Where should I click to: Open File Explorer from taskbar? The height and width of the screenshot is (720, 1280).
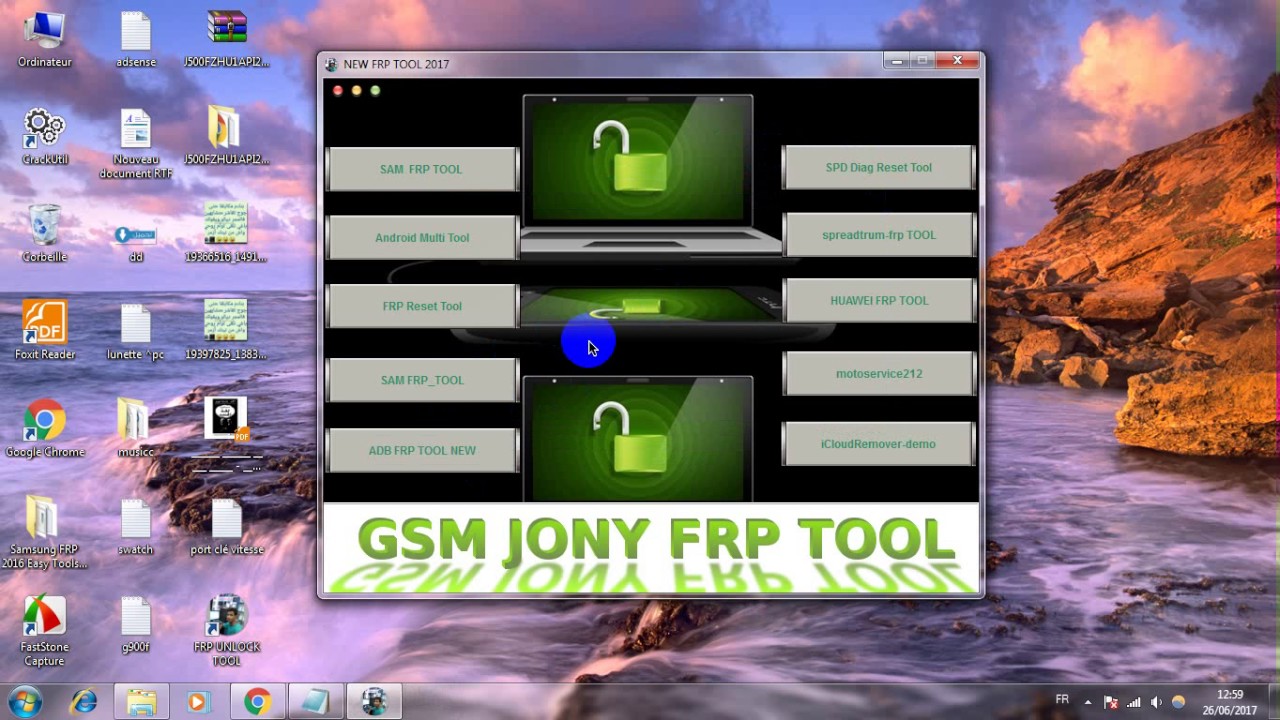coord(141,703)
